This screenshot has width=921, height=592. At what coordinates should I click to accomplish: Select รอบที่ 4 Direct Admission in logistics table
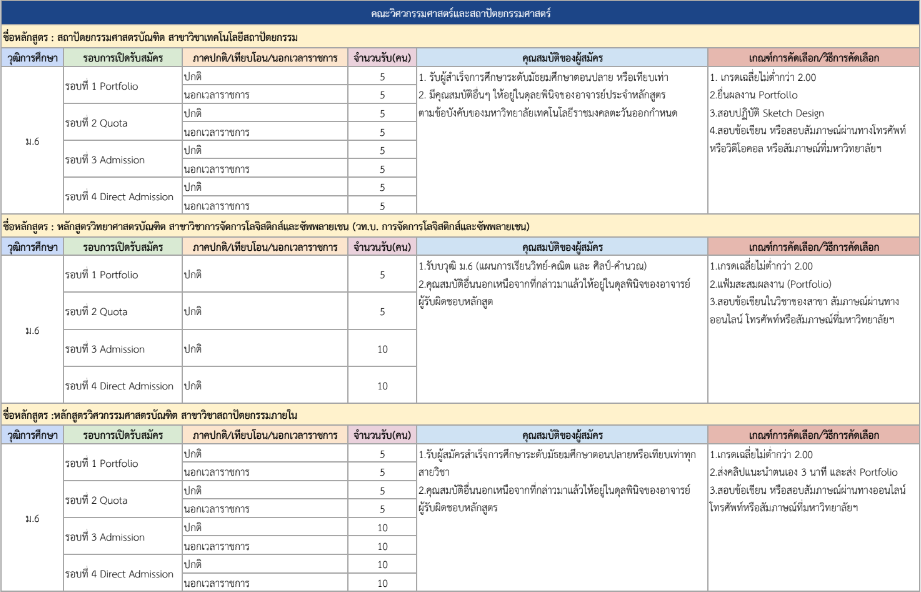click(x=119, y=386)
